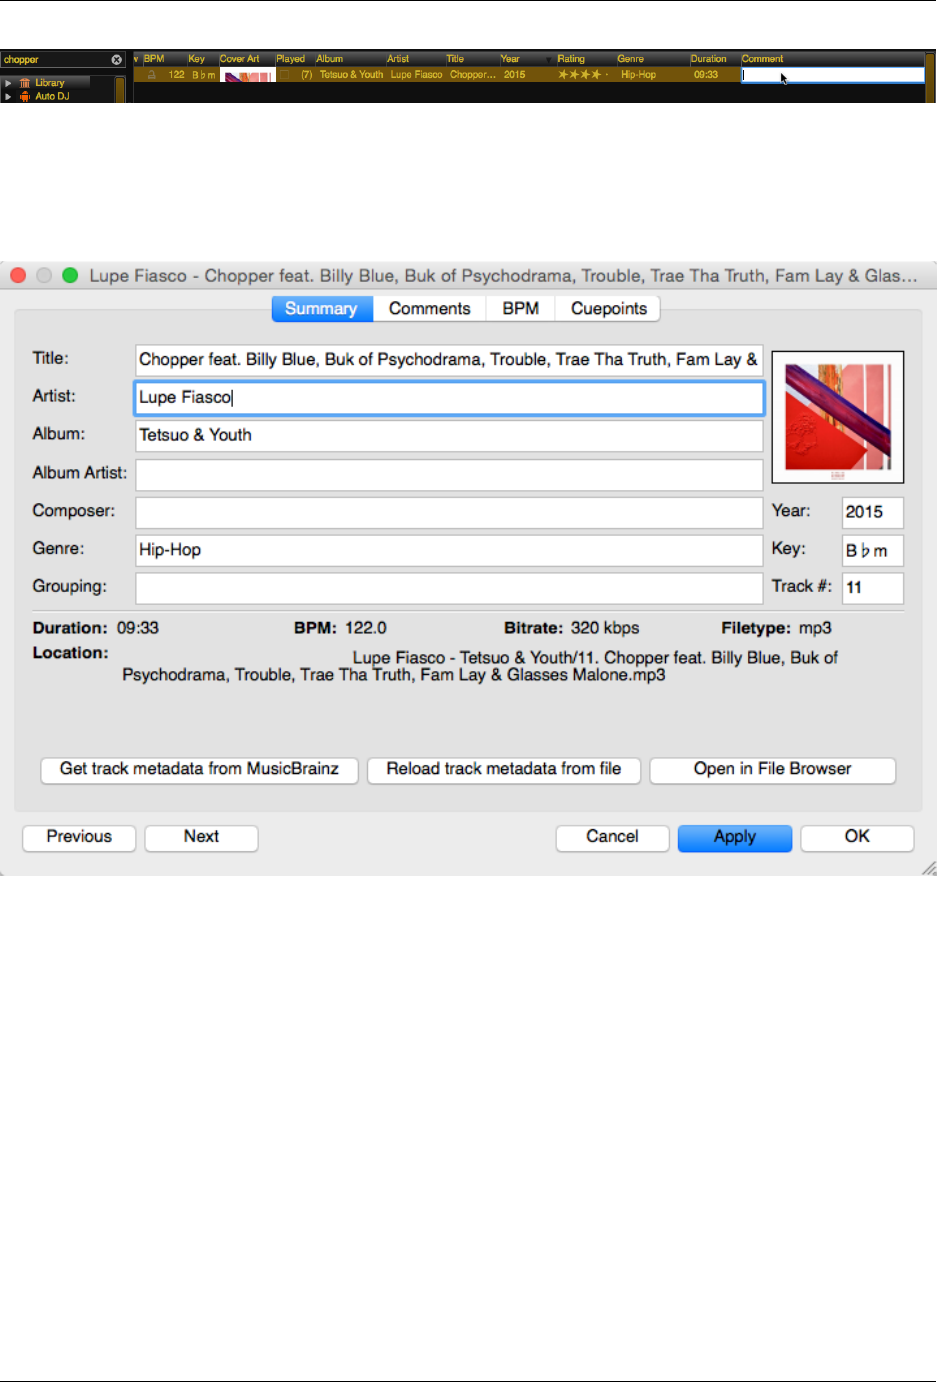Image resolution: width=937 pixels, height=1382 pixels.
Task: Click the Comment edit cell in the track row
Action: point(832,75)
